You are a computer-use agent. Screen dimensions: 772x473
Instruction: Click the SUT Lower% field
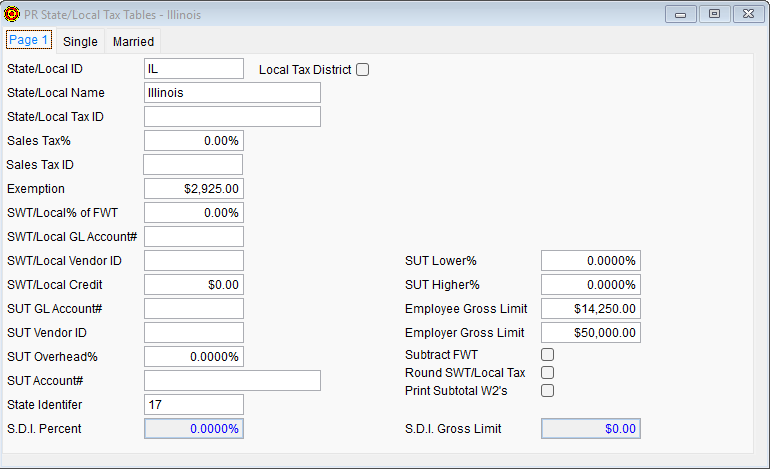pyautogui.click(x=591, y=261)
